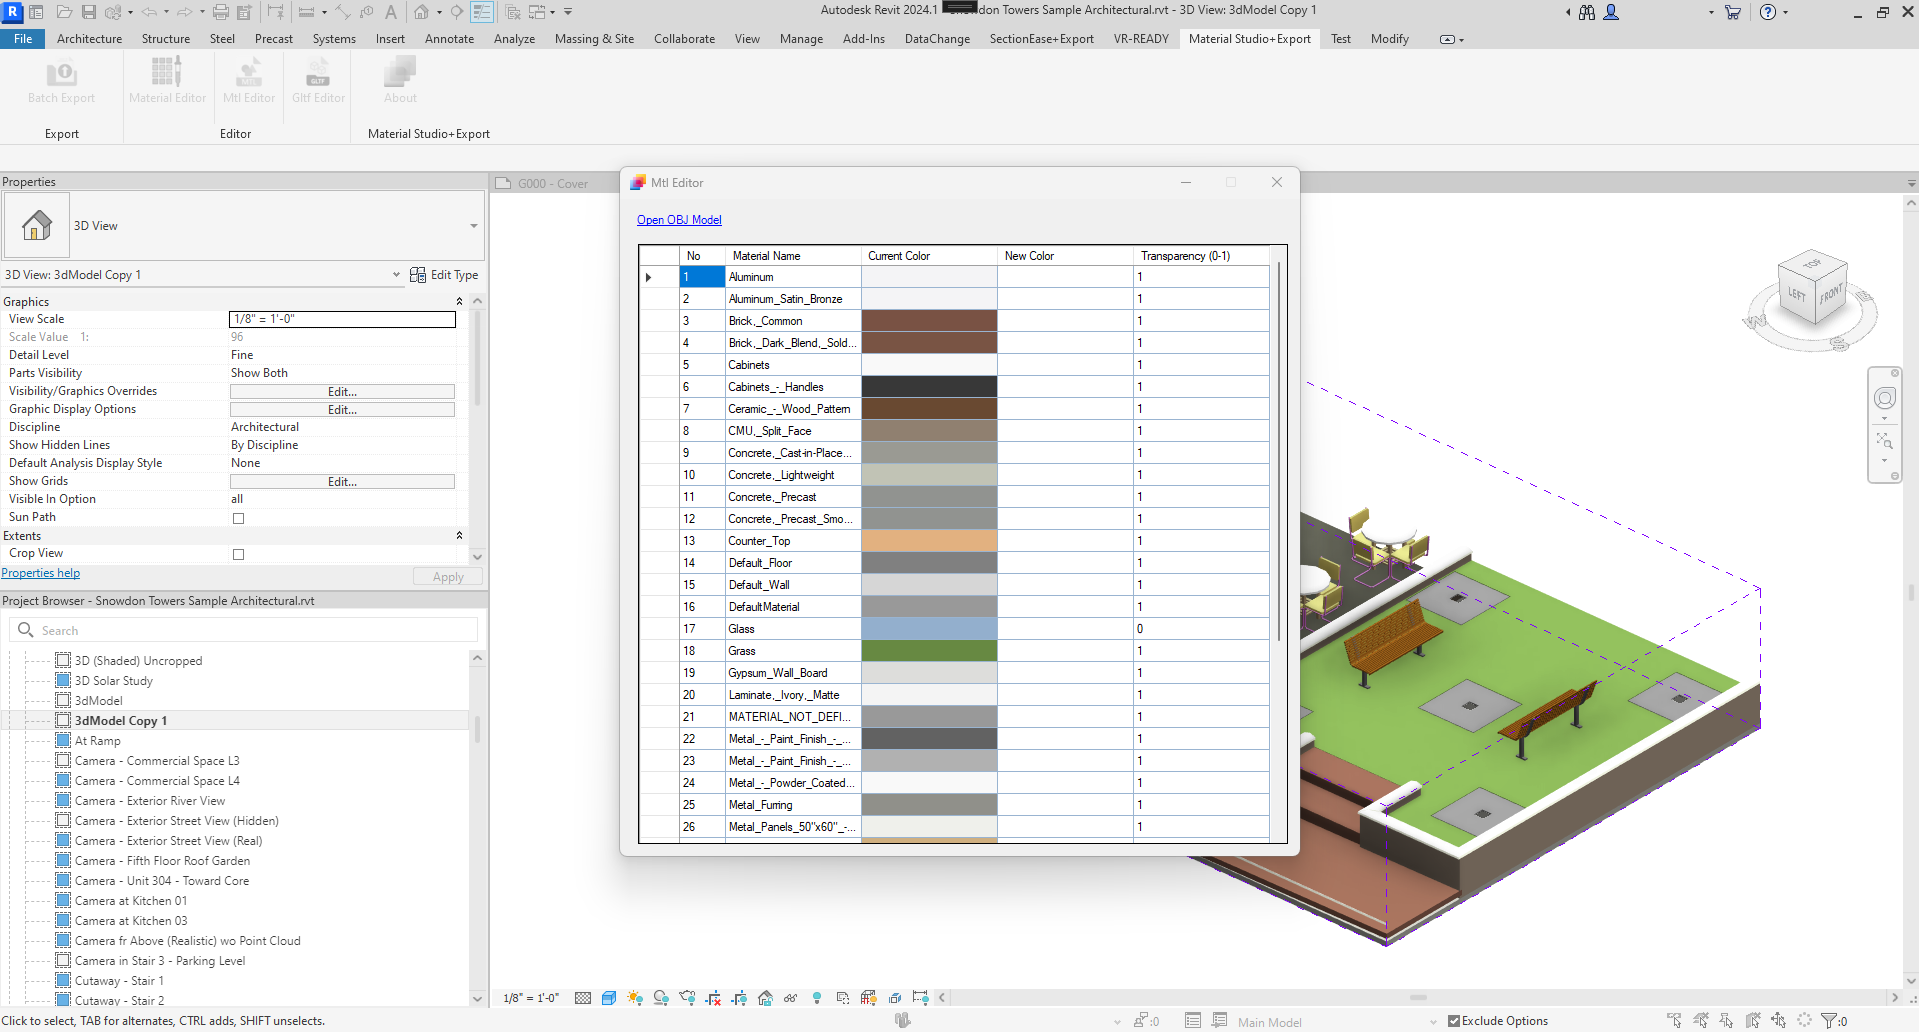Launch the Mtl Editor ribbon tool
This screenshot has height=1032, width=1919.
tap(249, 80)
